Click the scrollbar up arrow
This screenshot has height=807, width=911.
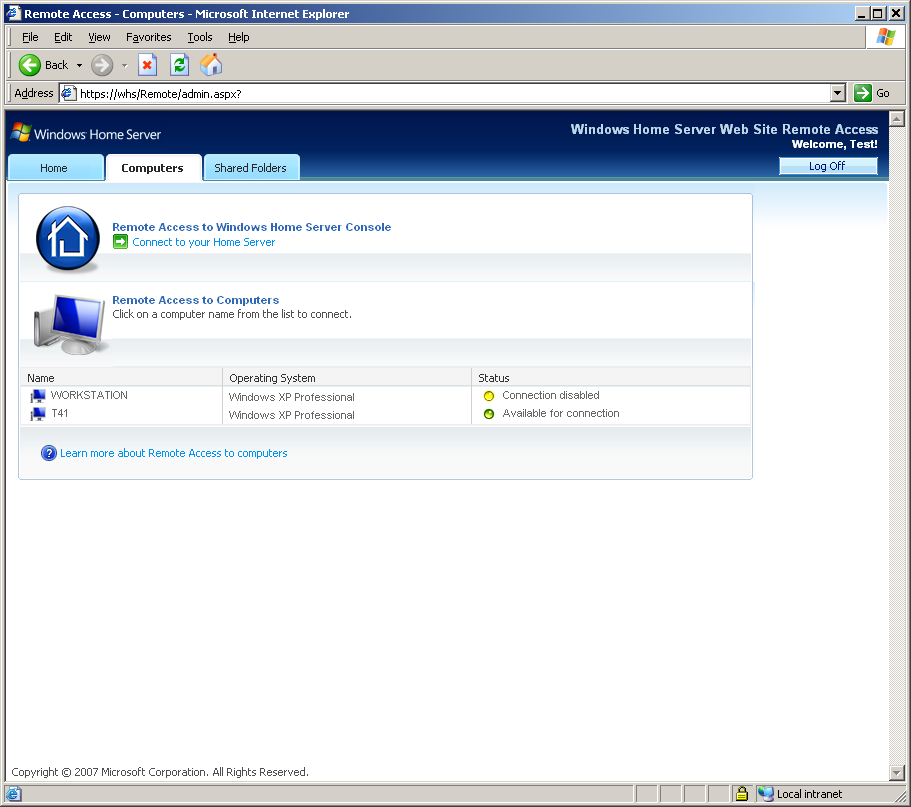[x=897, y=119]
